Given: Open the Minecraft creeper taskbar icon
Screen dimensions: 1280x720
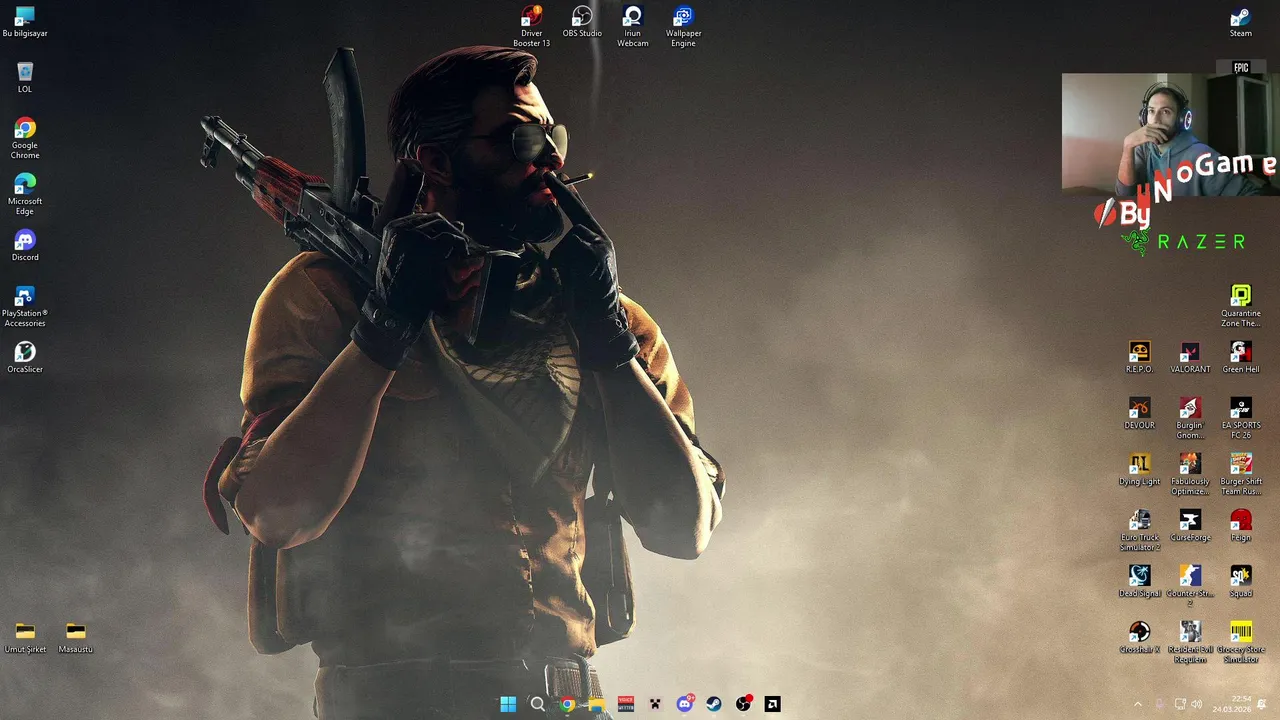Looking at the screenshot, I should 655,704.
